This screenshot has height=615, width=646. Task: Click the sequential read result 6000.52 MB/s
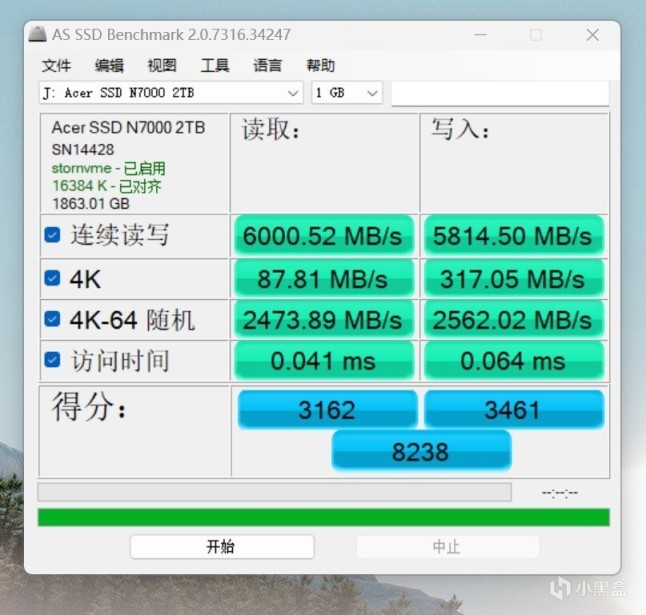[x=324, y=236]
